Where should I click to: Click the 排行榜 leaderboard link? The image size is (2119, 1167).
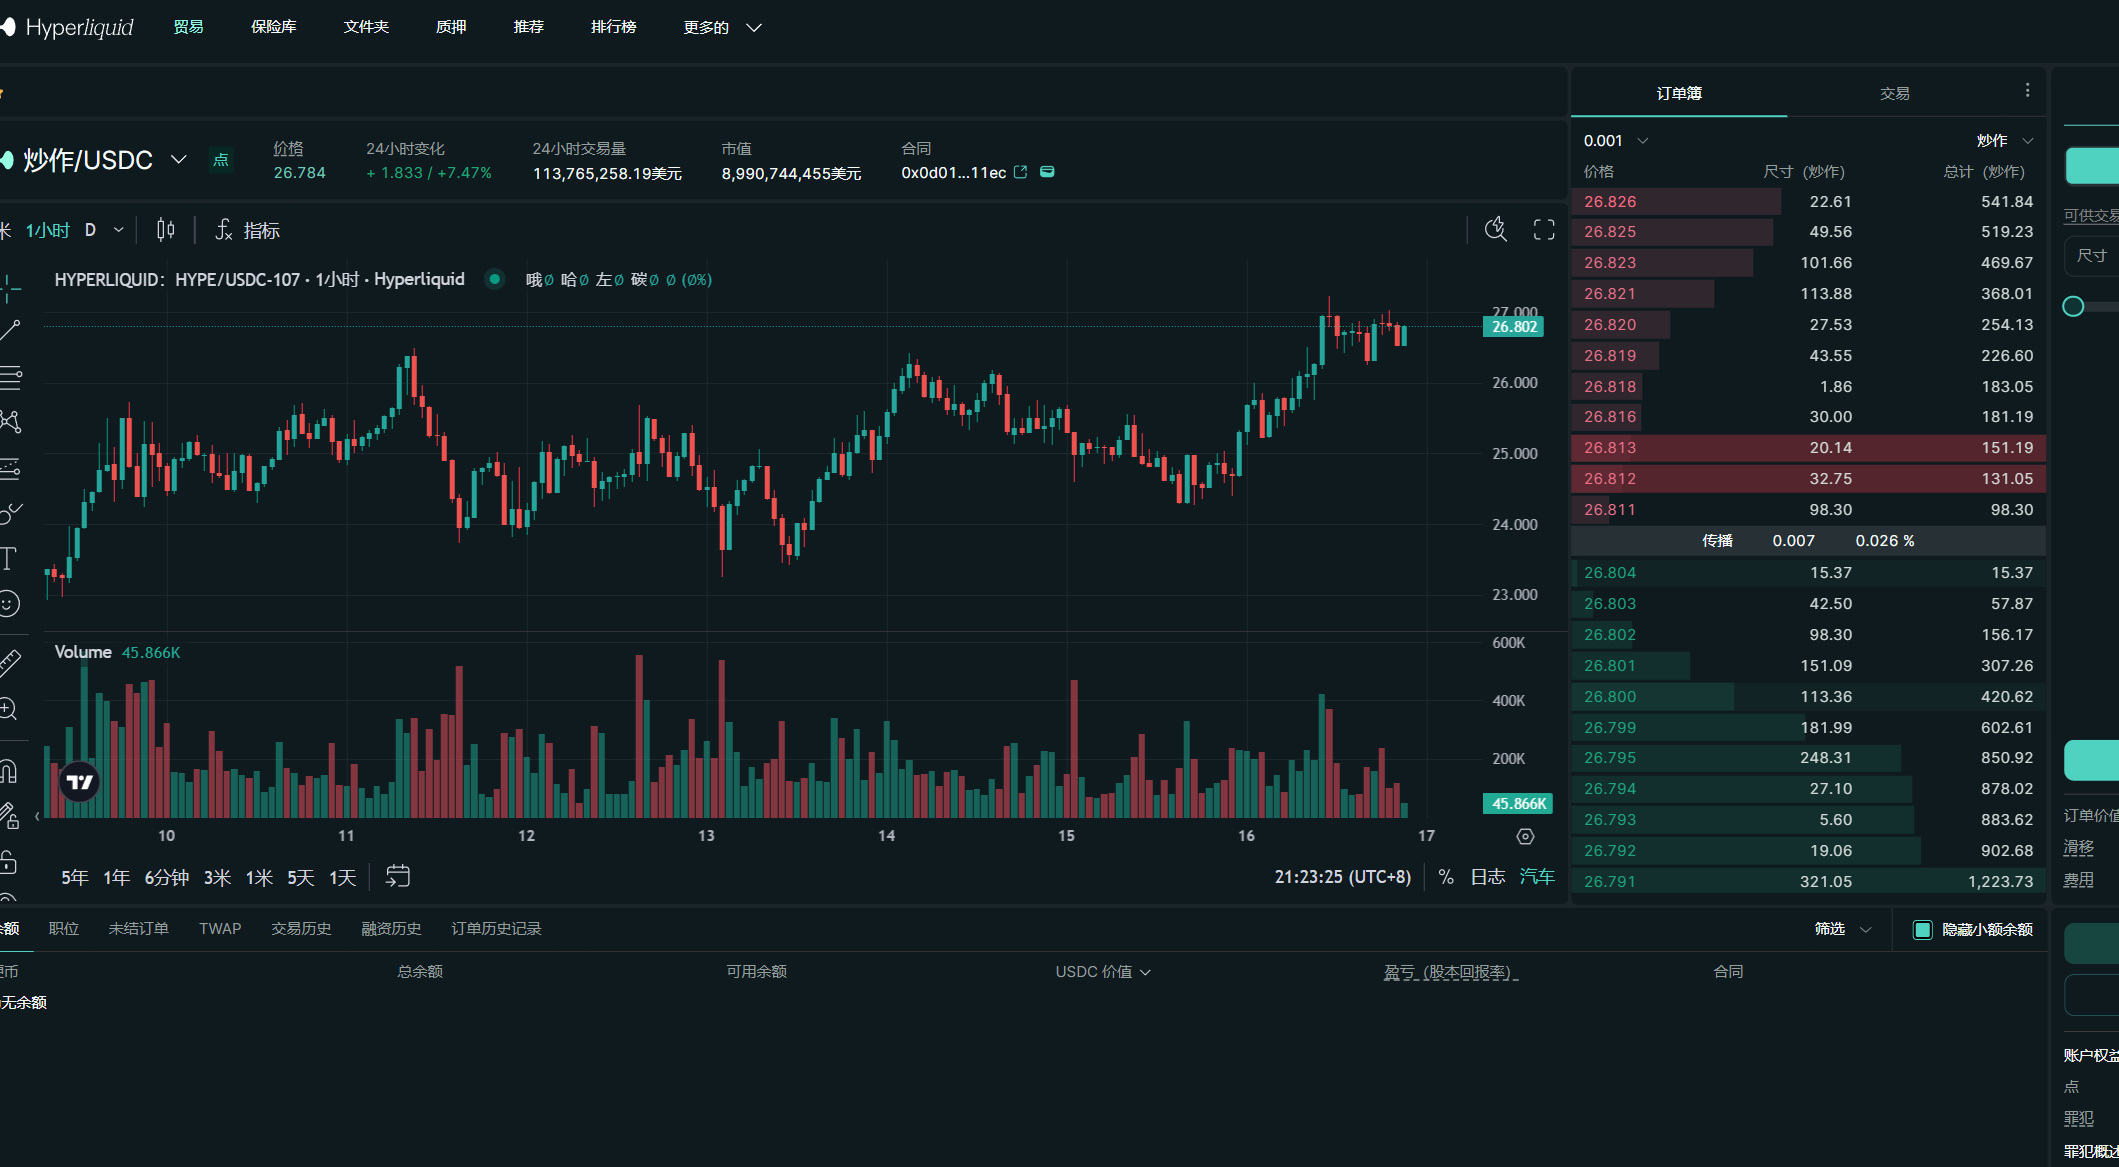point(613,27)
